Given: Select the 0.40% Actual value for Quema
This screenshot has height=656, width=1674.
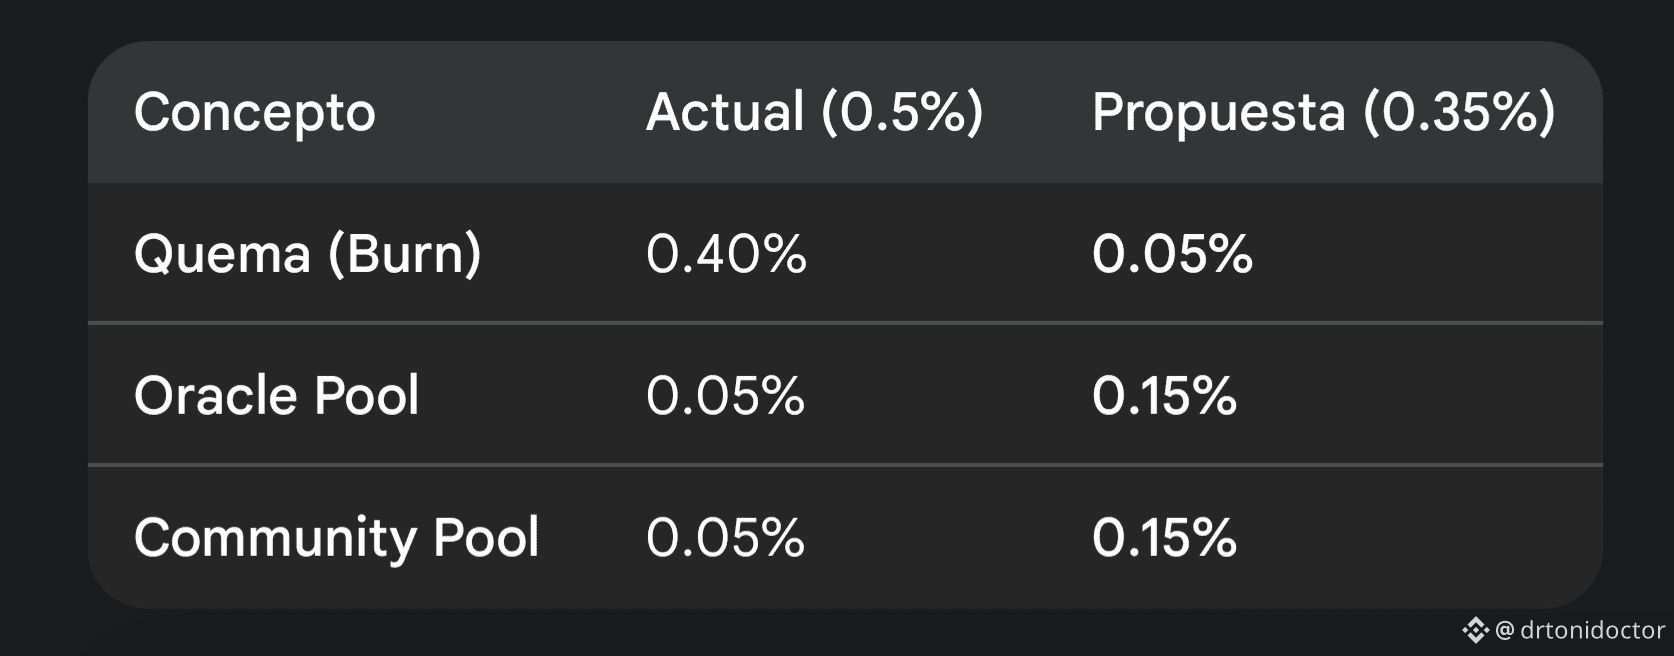Looking at the screenshot, I should [x=726, y=254].
